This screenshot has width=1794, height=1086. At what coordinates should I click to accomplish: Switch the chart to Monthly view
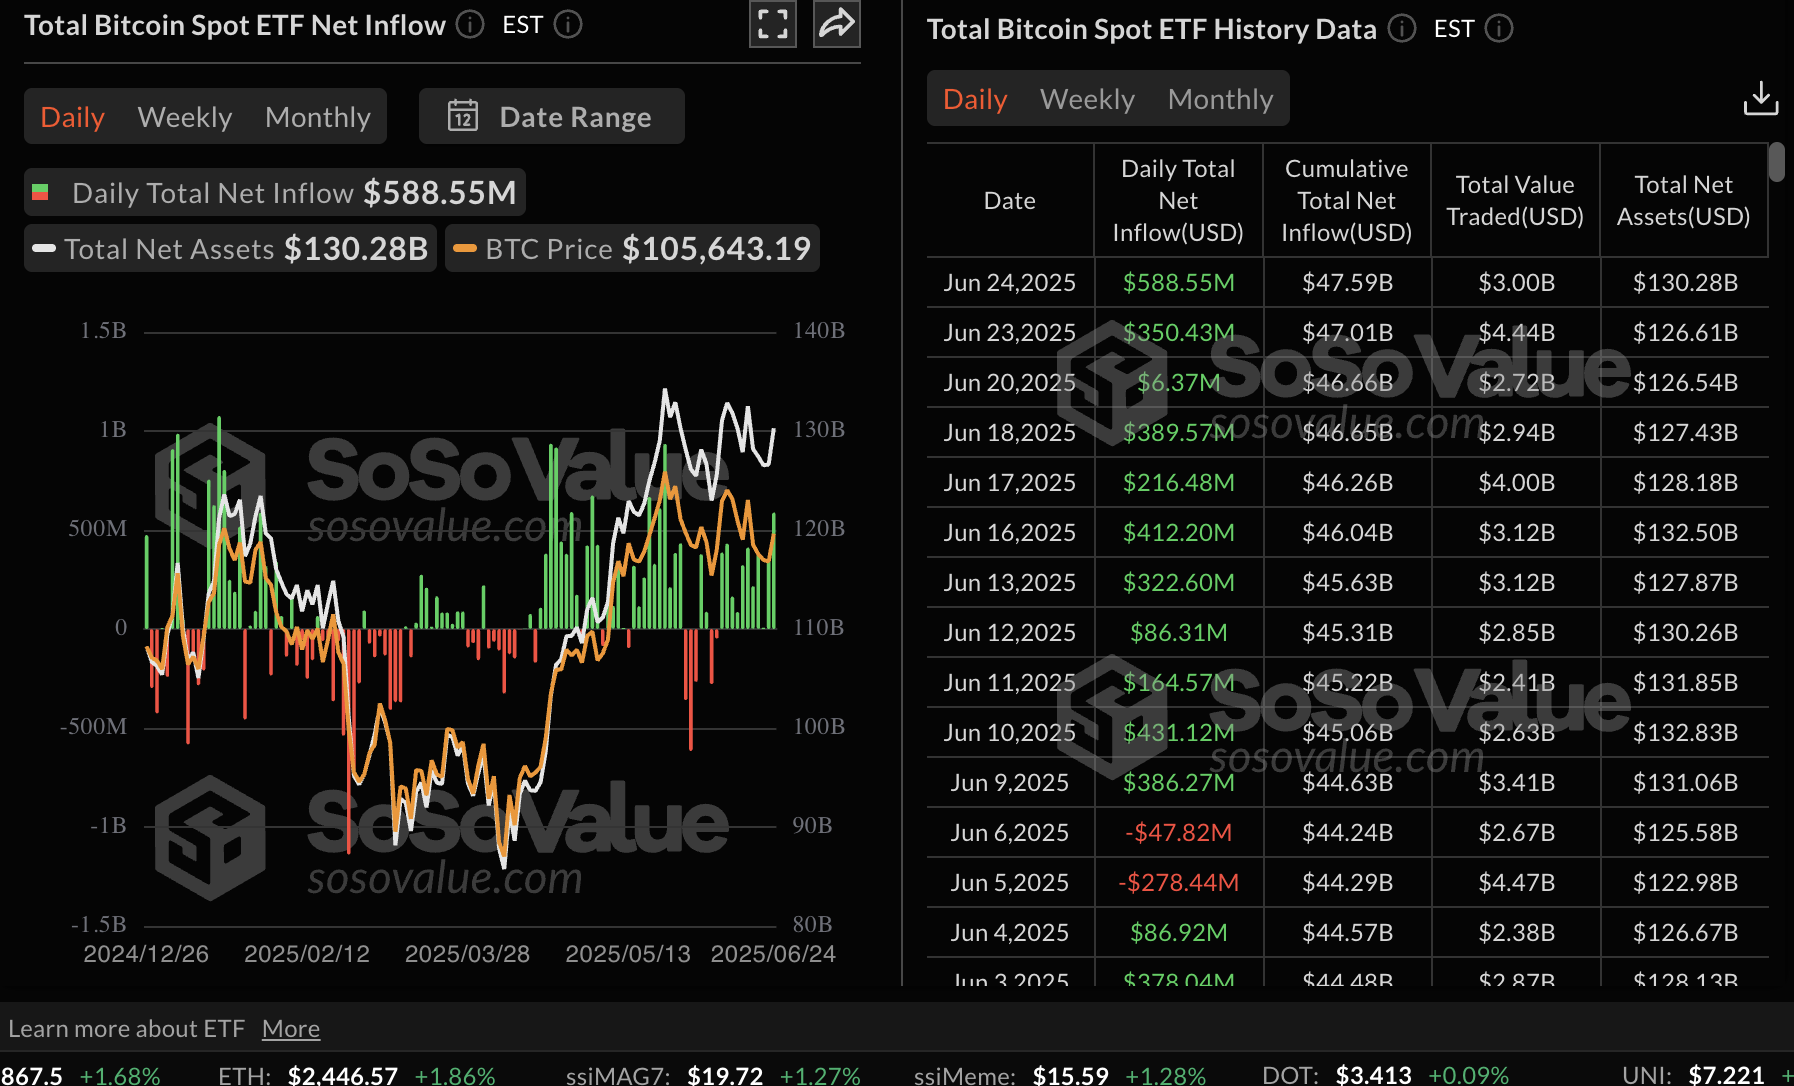[318, 117]
